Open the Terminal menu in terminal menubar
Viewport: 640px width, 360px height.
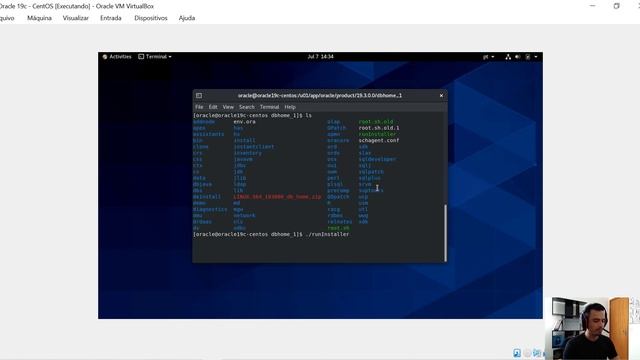click(269, 107)
